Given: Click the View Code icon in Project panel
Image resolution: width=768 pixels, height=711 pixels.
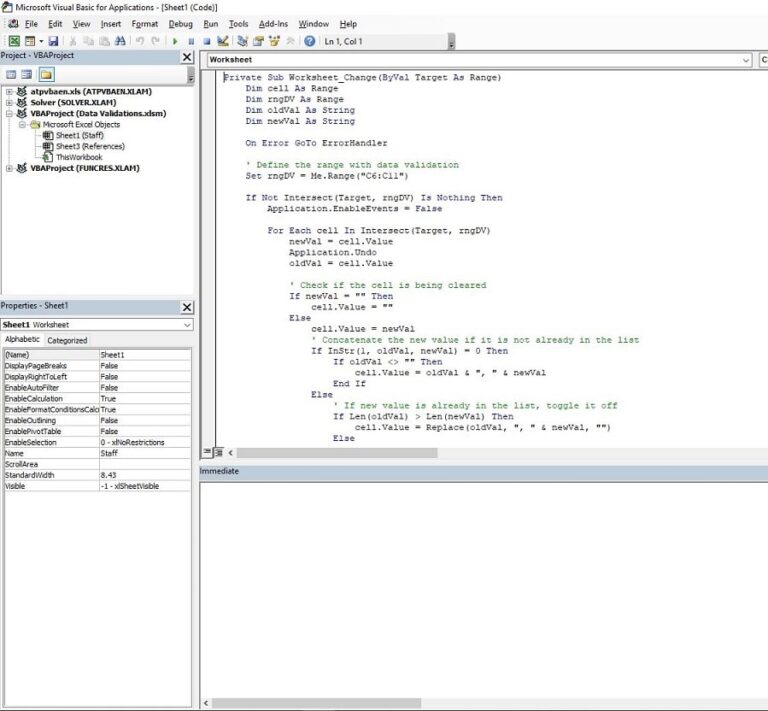Looking at the screenshot, I should pyautogui.click(x=11, y=75).
